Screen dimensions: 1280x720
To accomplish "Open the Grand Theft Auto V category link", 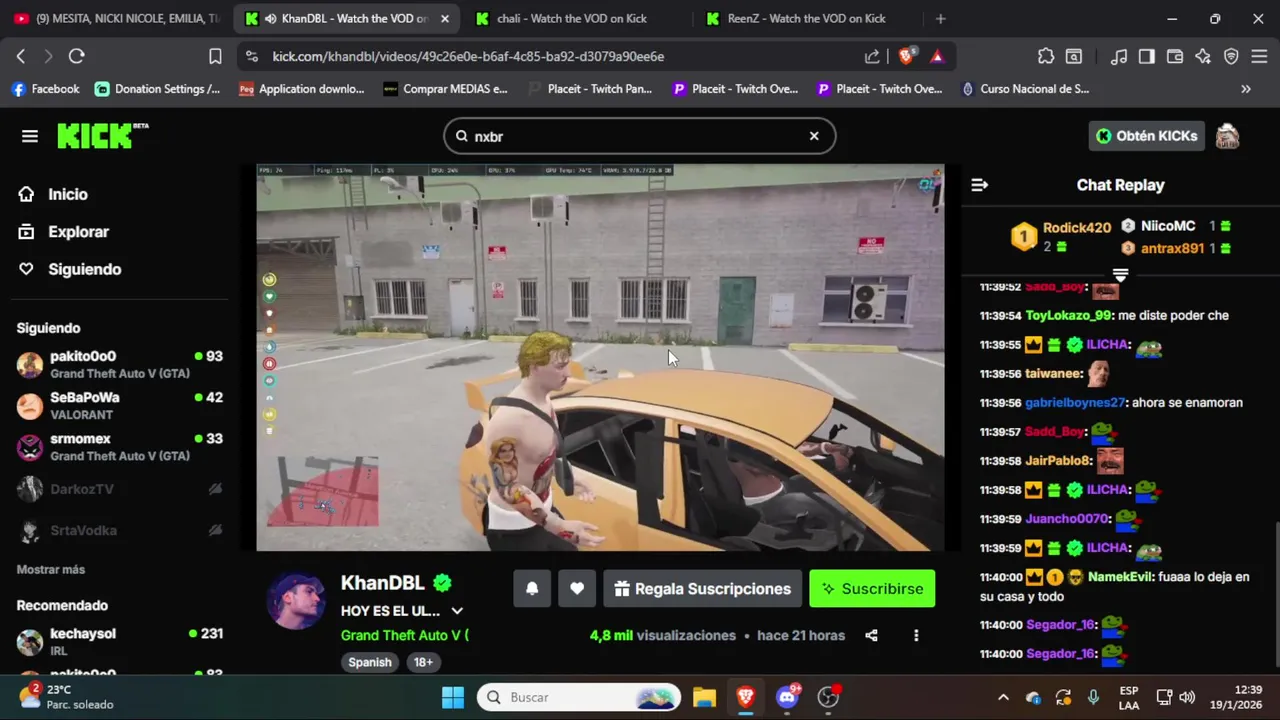I will (404, 635).
